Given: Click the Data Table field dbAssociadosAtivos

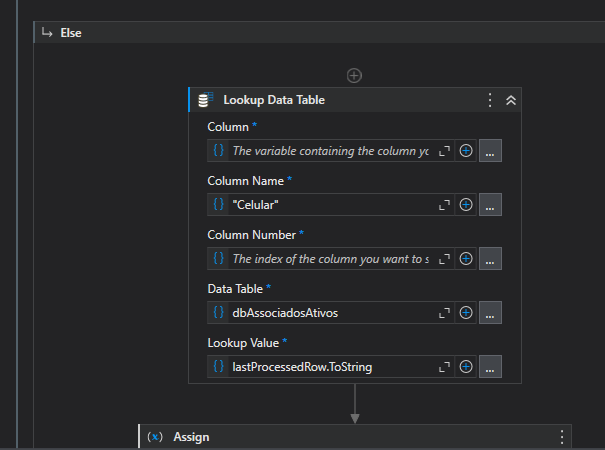Looking at the screenshot, I should tap(330, 313).
